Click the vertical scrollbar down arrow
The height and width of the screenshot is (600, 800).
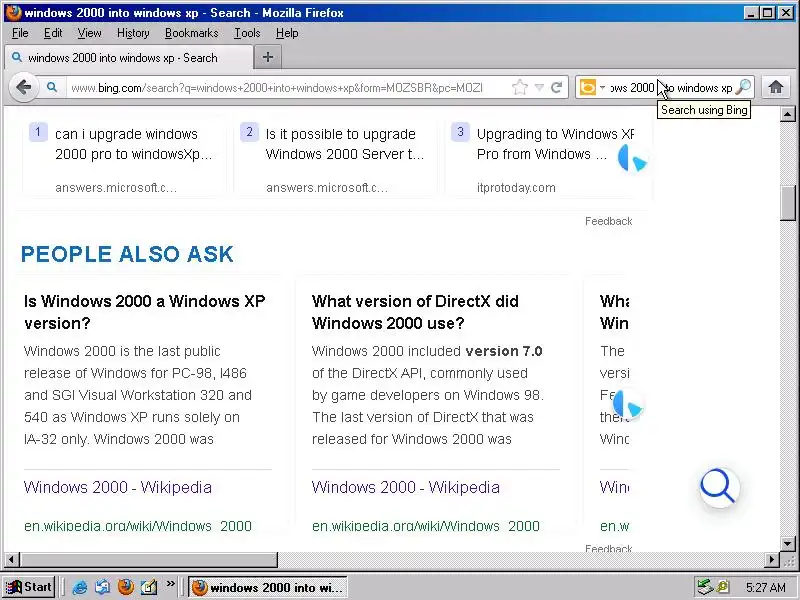pos(788,544)
